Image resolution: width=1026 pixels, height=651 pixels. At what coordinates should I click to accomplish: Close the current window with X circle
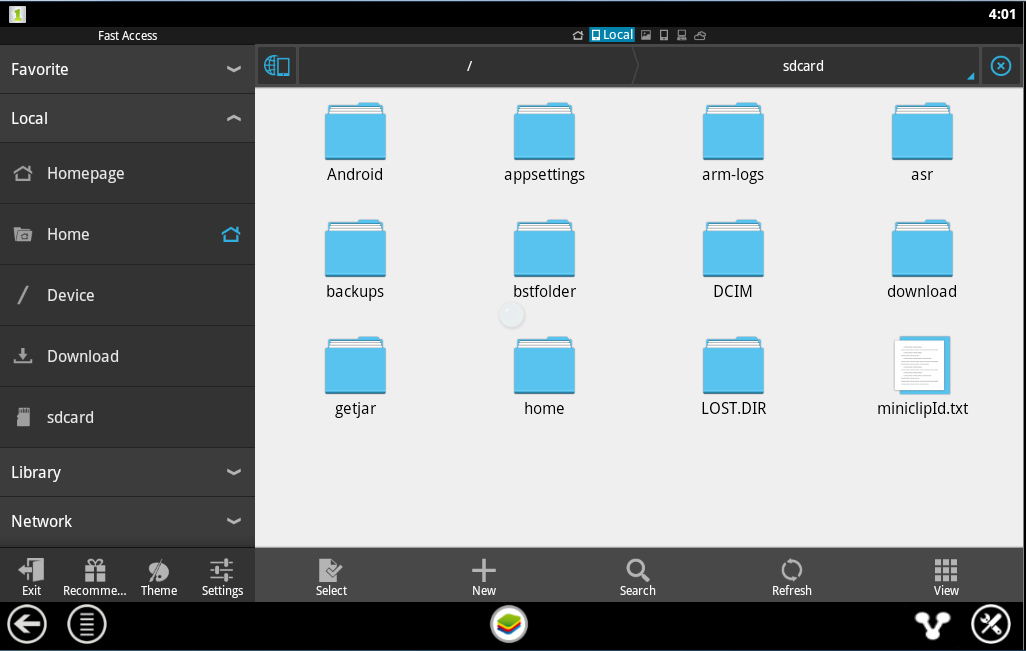[1000, 65]
